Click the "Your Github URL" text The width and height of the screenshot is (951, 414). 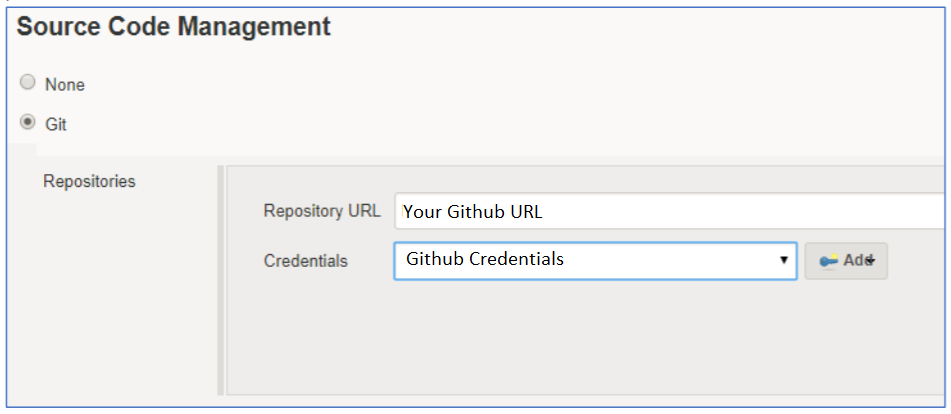pyautogui.click(x=473, y=212)
